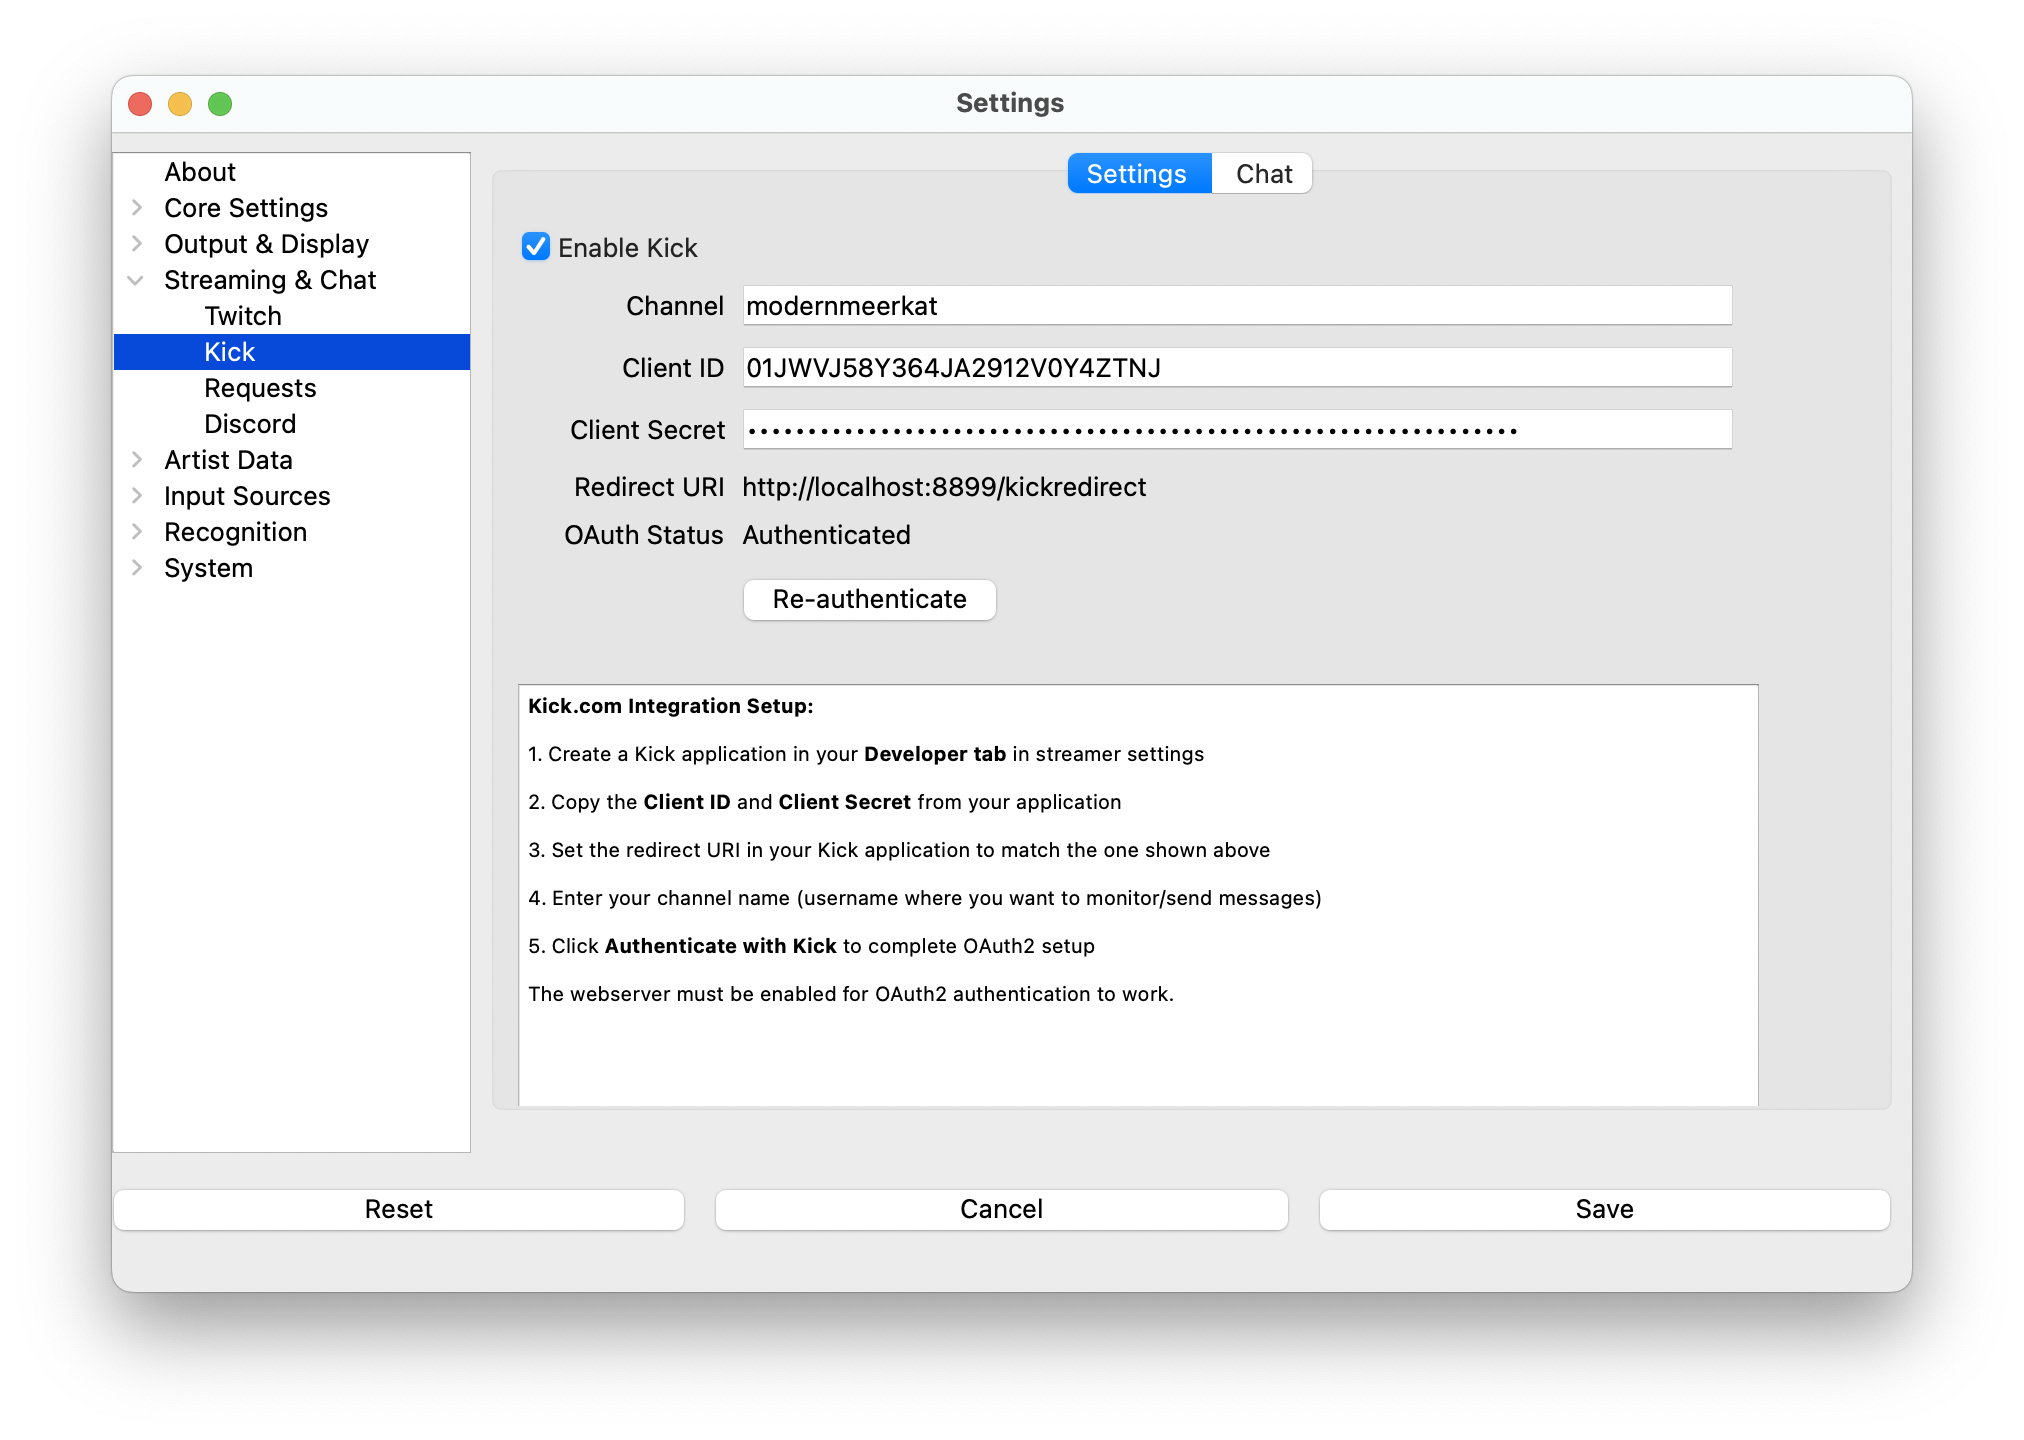Open Twitch settings in the sidebar

click(243, 316)
